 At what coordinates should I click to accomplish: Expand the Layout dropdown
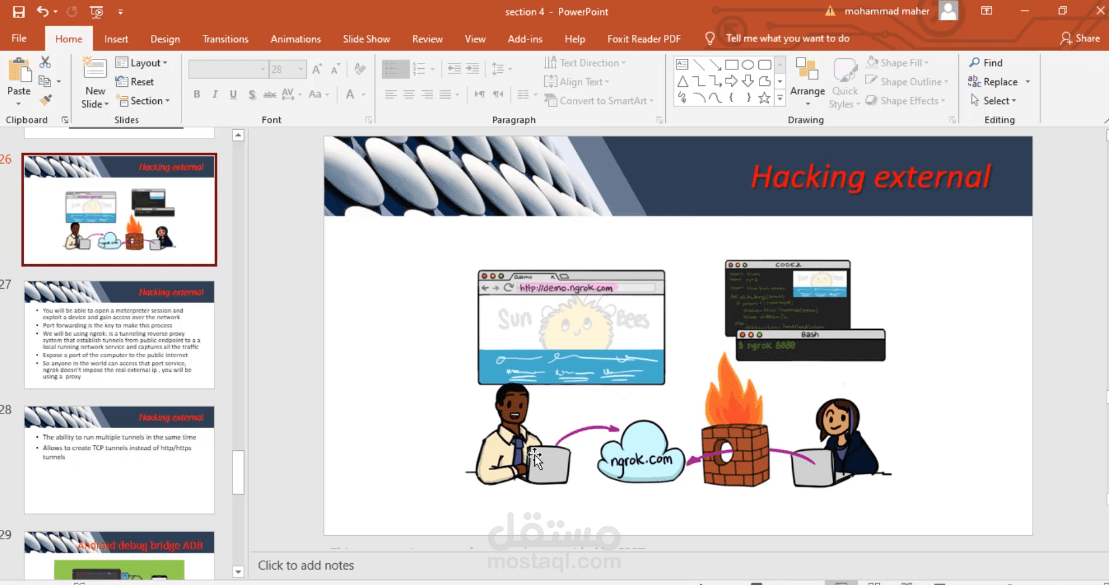(141, 63)
